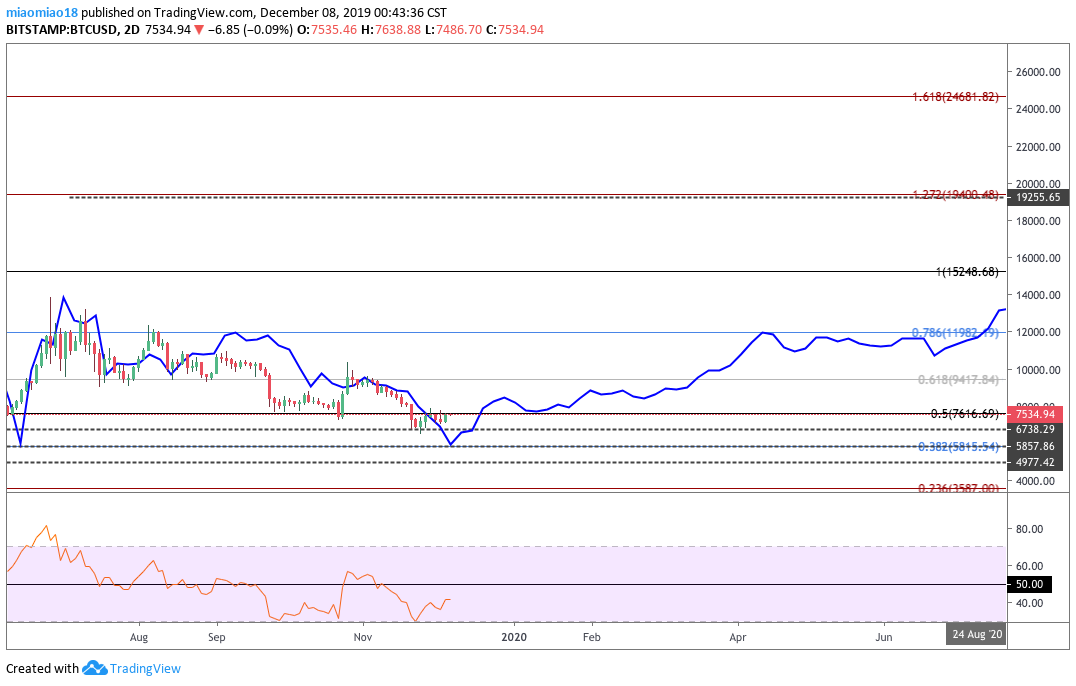
Task: Click the 4977.42 price tag on the axis
Action: point(1035,462)
